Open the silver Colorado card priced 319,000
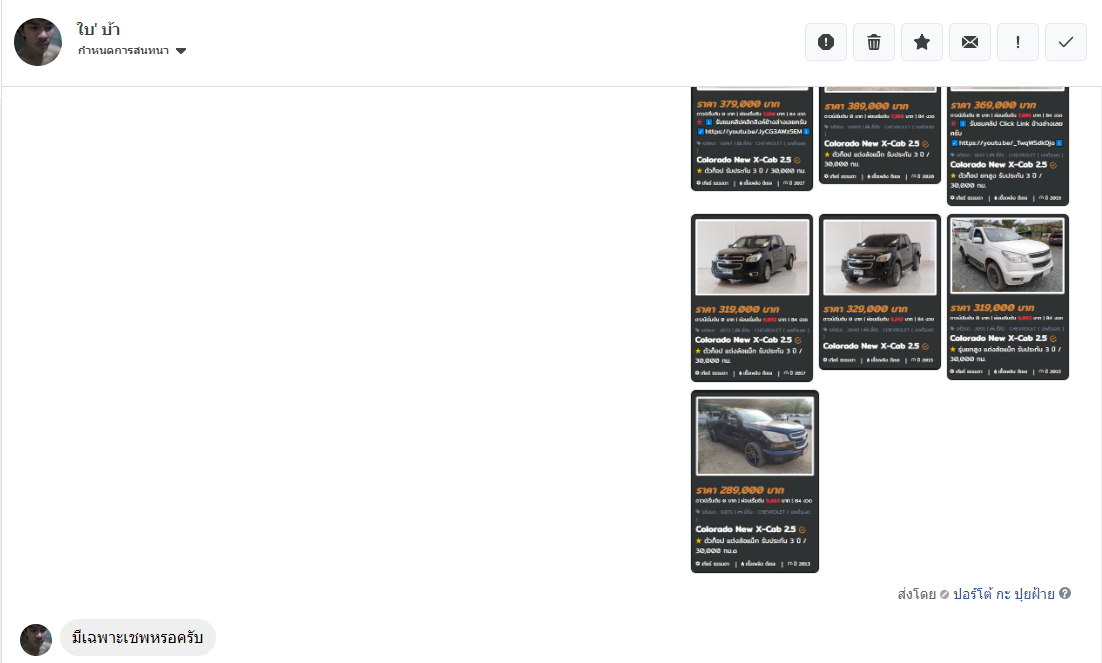1102x663 pixels. click(x=1008, y=297)
